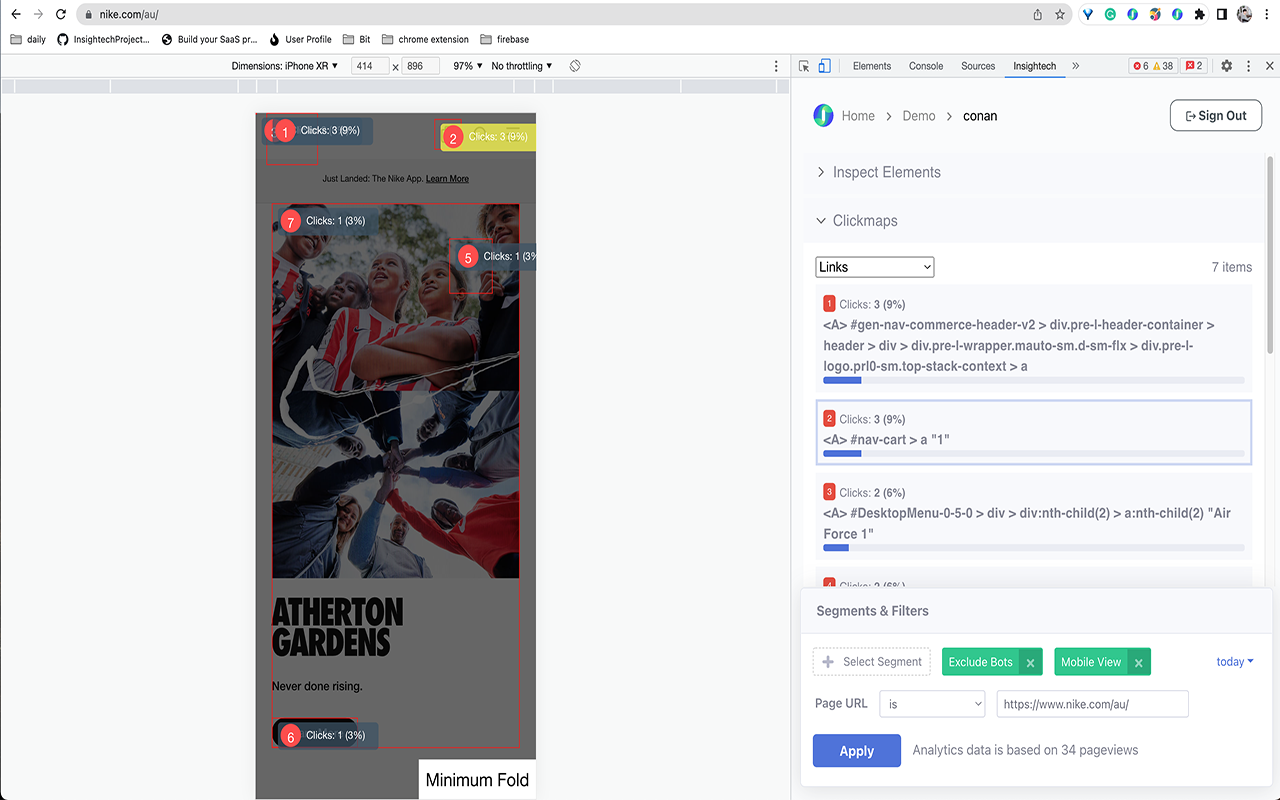
Task: Click the device toolbar toggle icon
Action: click(823, 65)
